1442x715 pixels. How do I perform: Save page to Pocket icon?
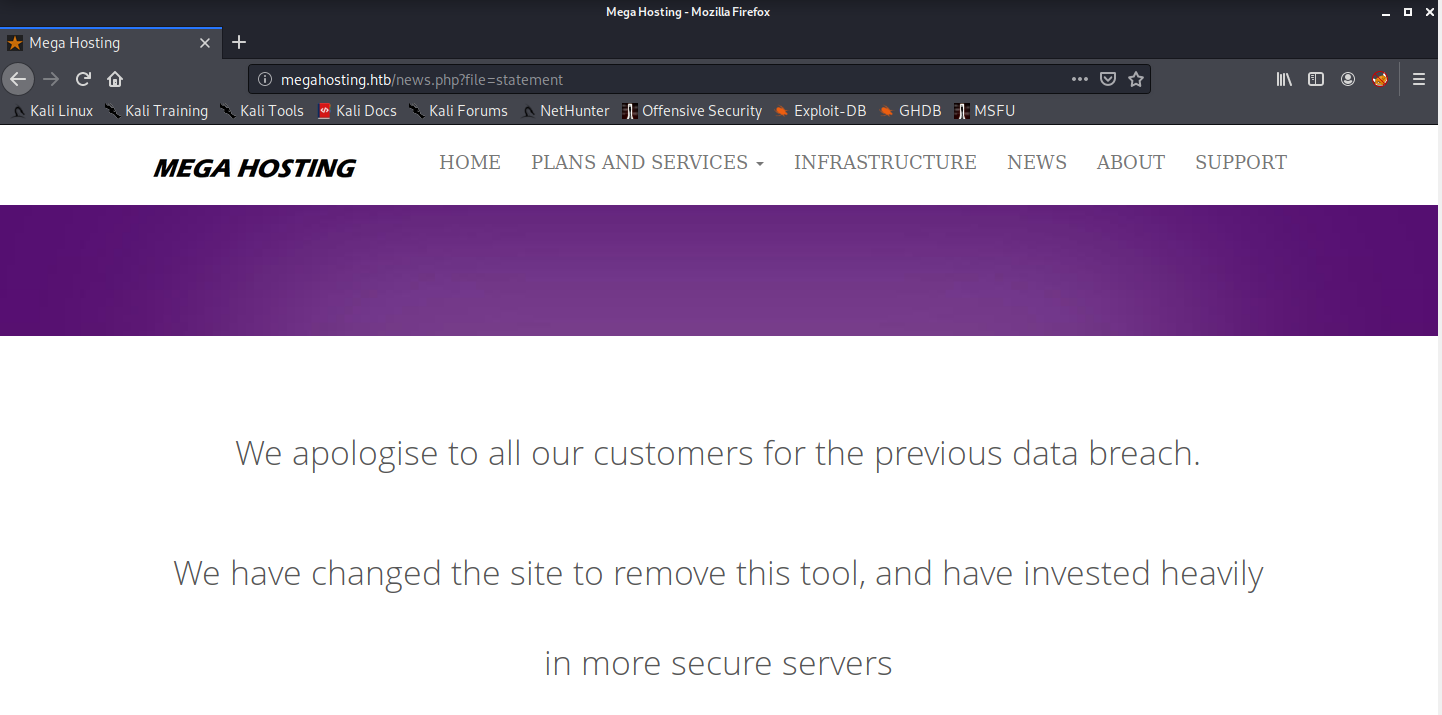coord(1108,79)
